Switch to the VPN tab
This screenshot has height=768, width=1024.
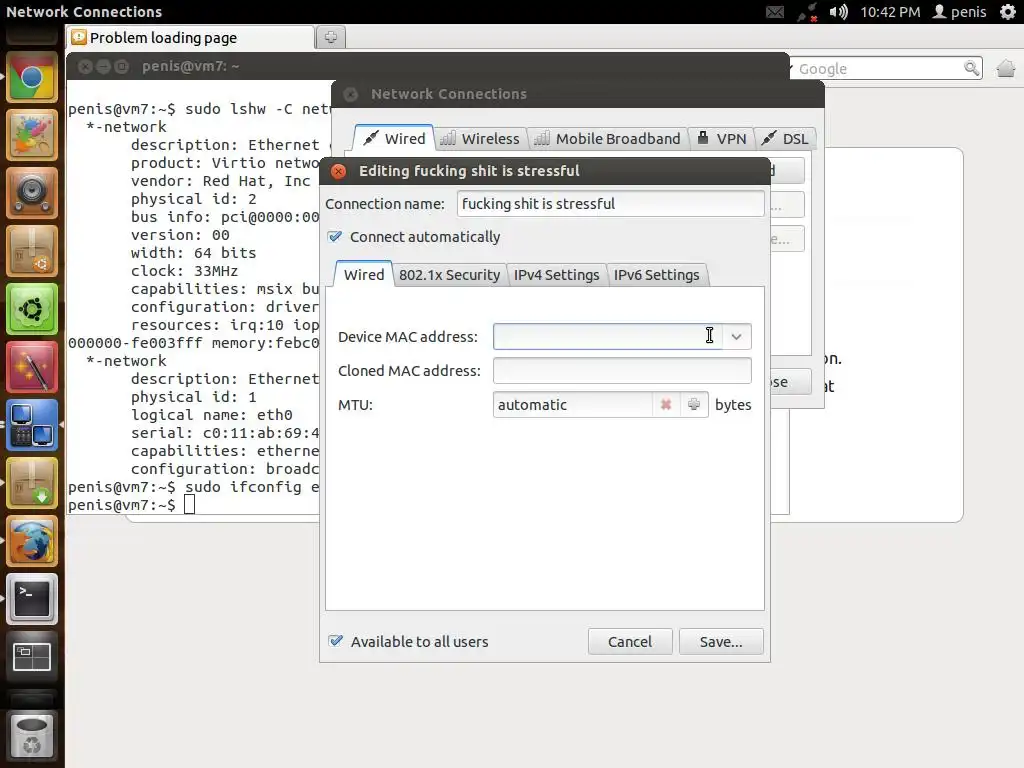pyautogui.click(x=721, y=138)
